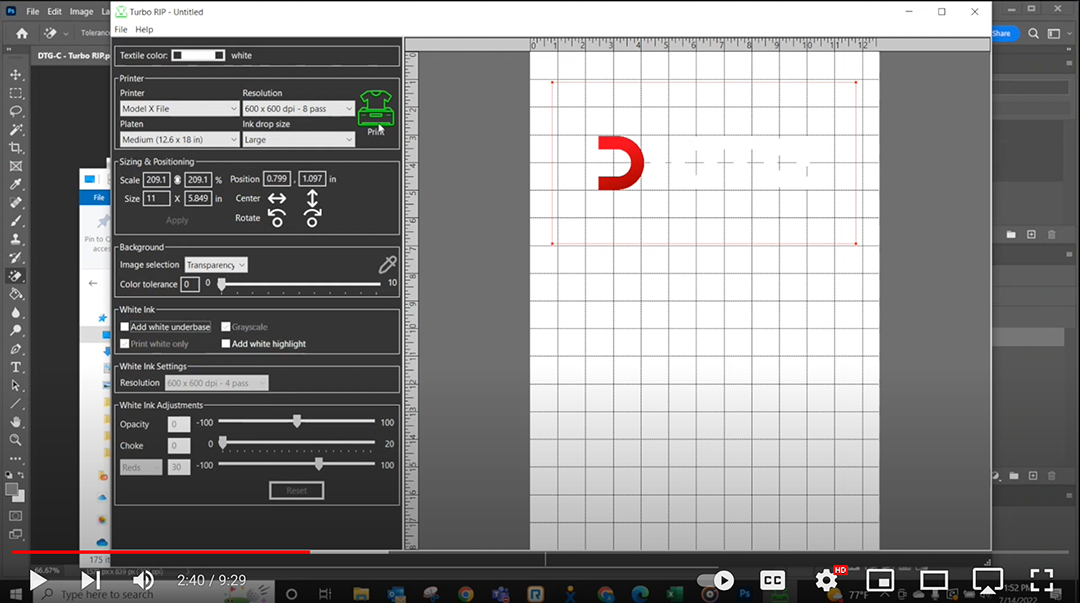The image size is (1080, 603).
Task: Expand the Resolution dropdown
Action: pos(298,109)
